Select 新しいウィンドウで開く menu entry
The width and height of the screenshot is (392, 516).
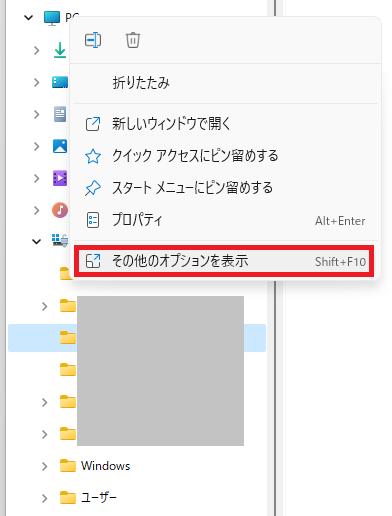point(225,124)
